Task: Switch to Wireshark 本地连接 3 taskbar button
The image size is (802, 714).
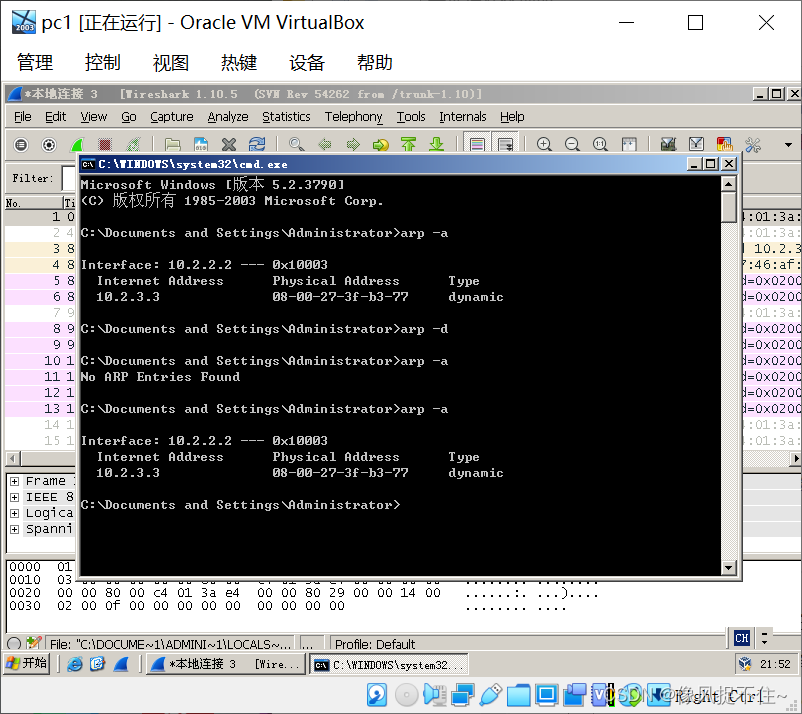Action: [x=226, y=664]
